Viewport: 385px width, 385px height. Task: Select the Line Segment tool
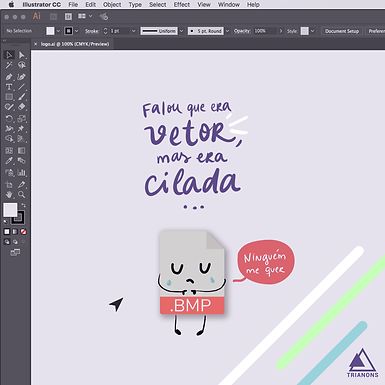point(22,87)
